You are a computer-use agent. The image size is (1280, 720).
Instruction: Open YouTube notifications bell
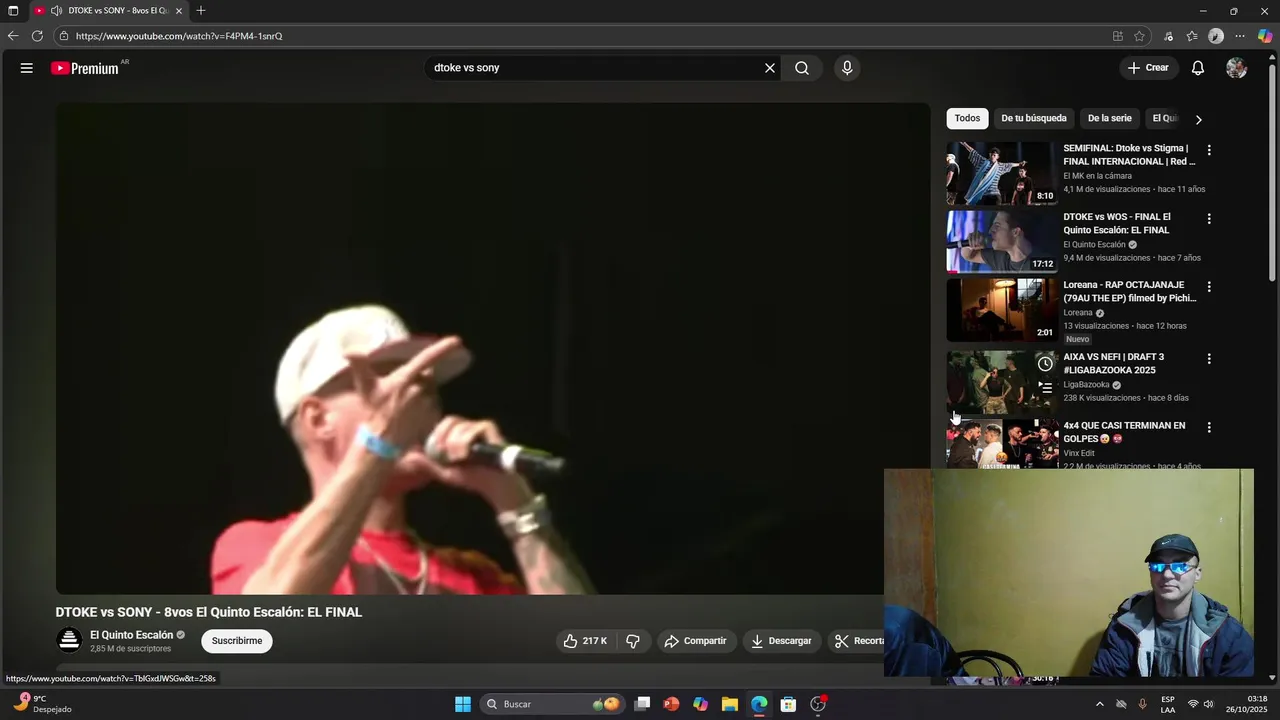pyautogui.click(x=1197, y=68)
